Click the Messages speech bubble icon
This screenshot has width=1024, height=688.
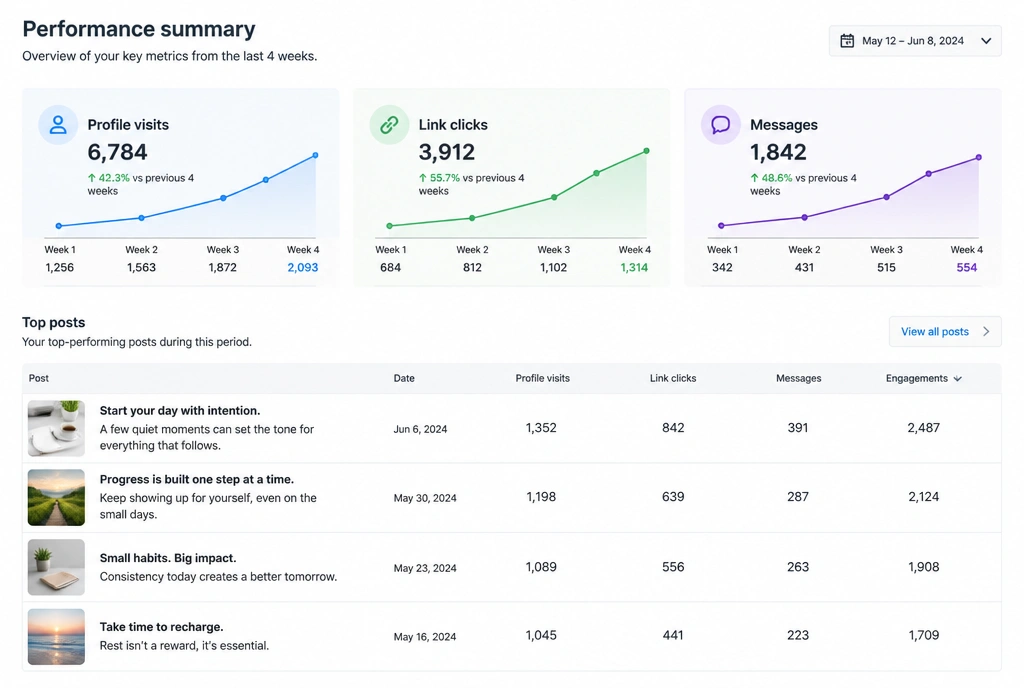click(x=720, y=125)
